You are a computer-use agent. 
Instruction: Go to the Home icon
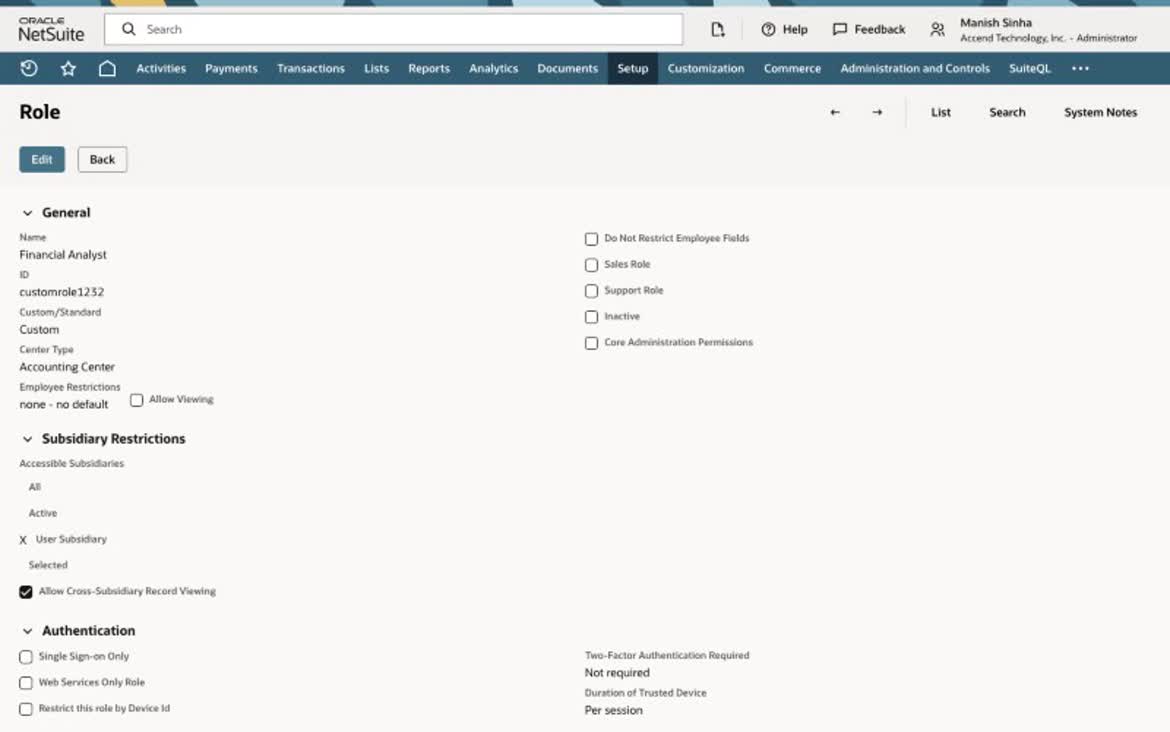tap(107, 69)
